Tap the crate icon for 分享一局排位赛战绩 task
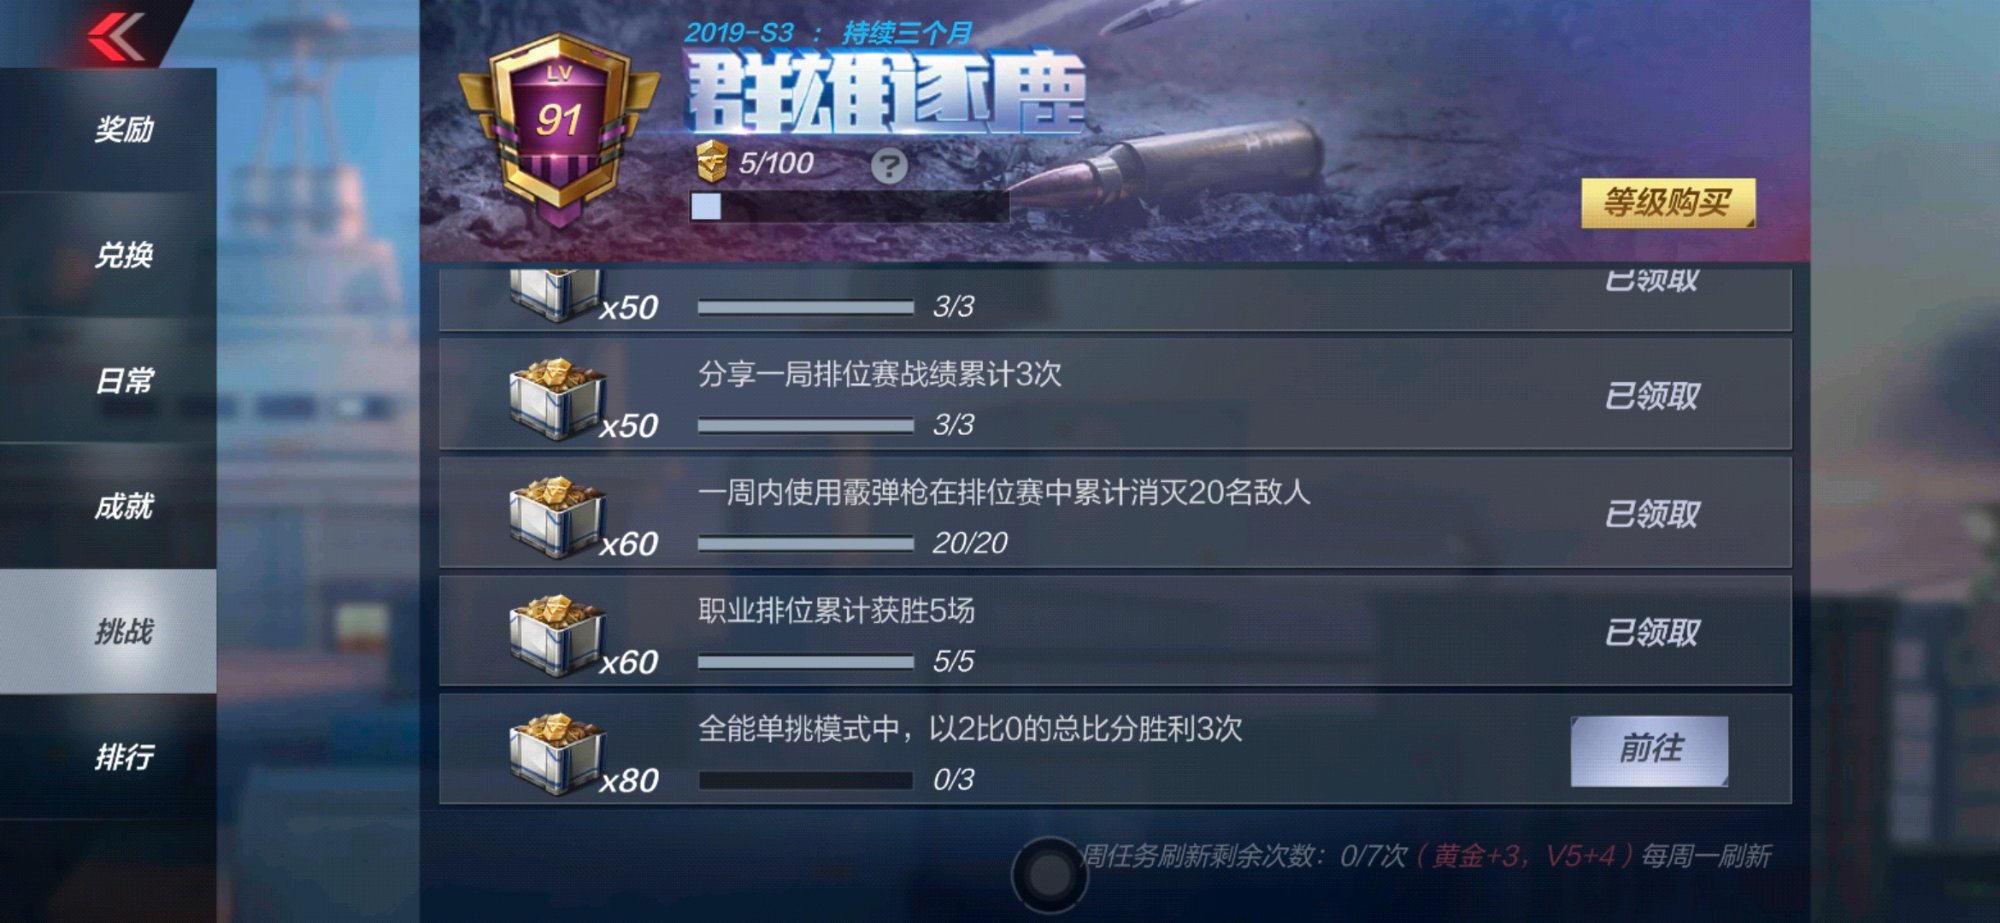Image resolution: width=2000 pixels, height=923 pixels. pyautogui.click(x=556, y=399)
